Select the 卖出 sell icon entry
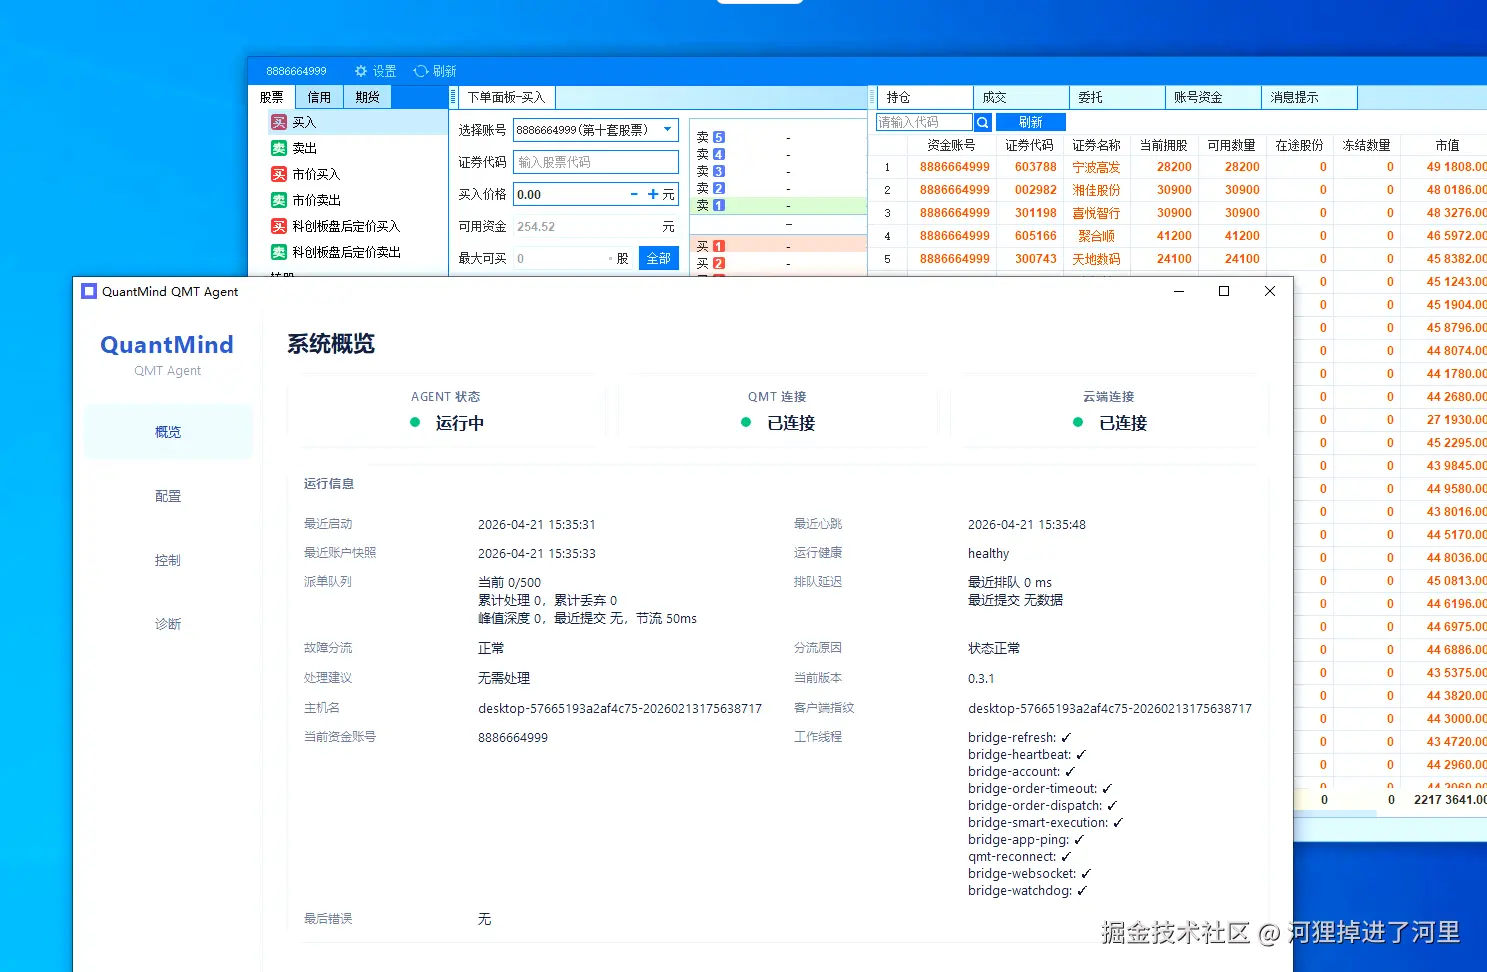This screenshot has height=972, width=1487. click(x=279, y=148)
